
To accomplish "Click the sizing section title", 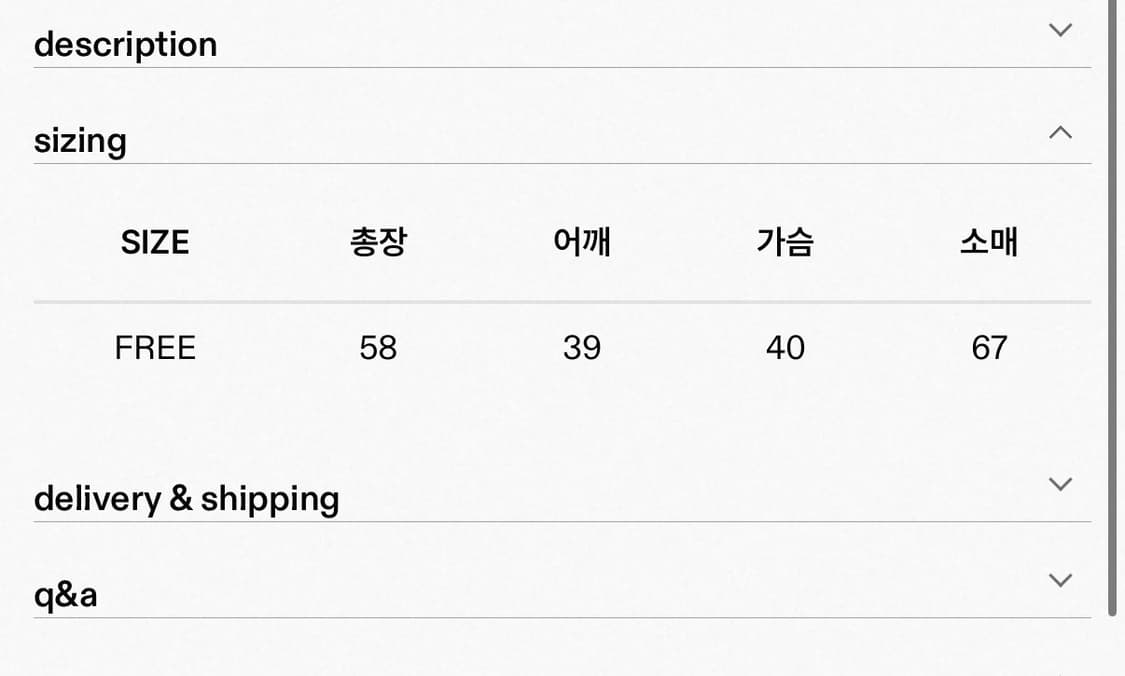I will pyautogui.click(x=80, y=140).
